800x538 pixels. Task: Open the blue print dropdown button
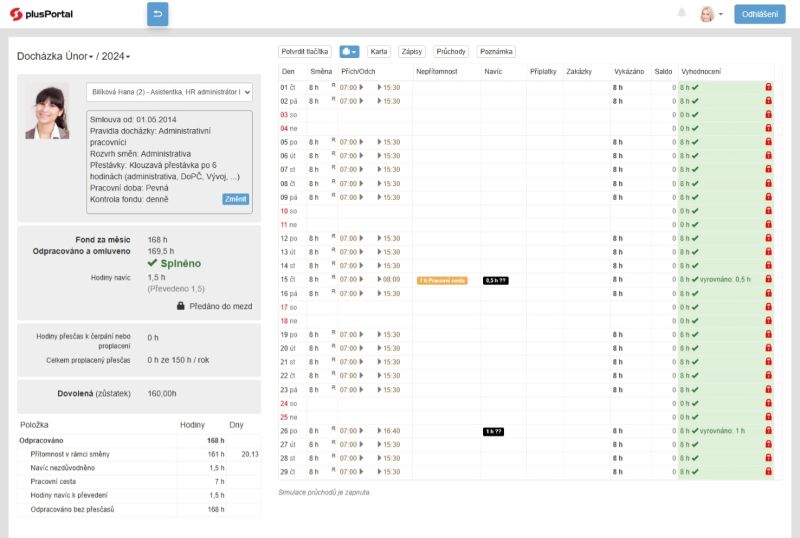click(x=349, y=52)
